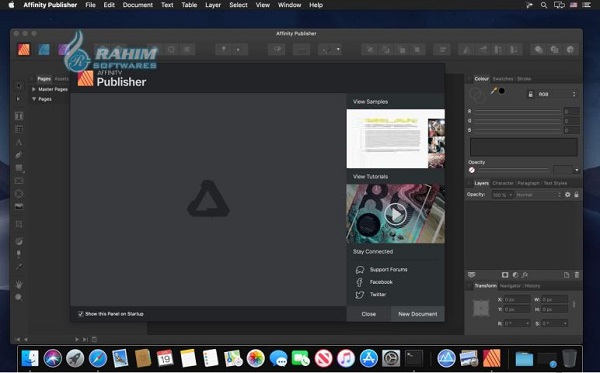
Task: Select the Rectangle shape tool
Action: [19, 168]
